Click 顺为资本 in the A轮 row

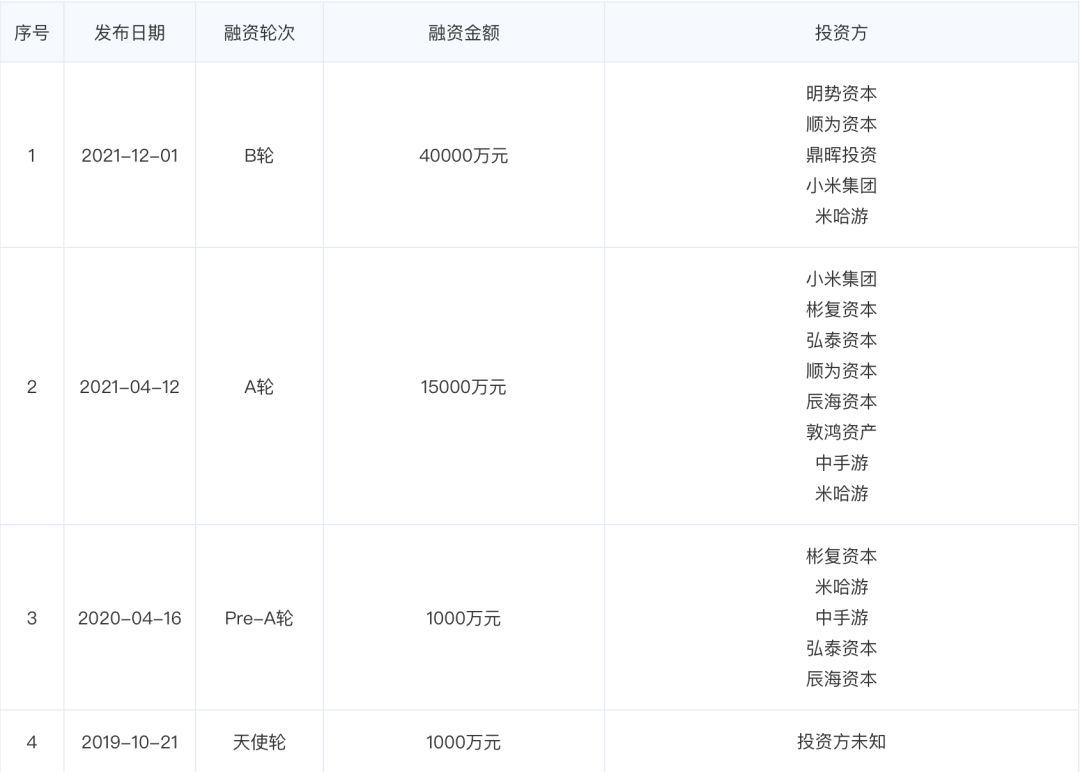pos(841,371)
